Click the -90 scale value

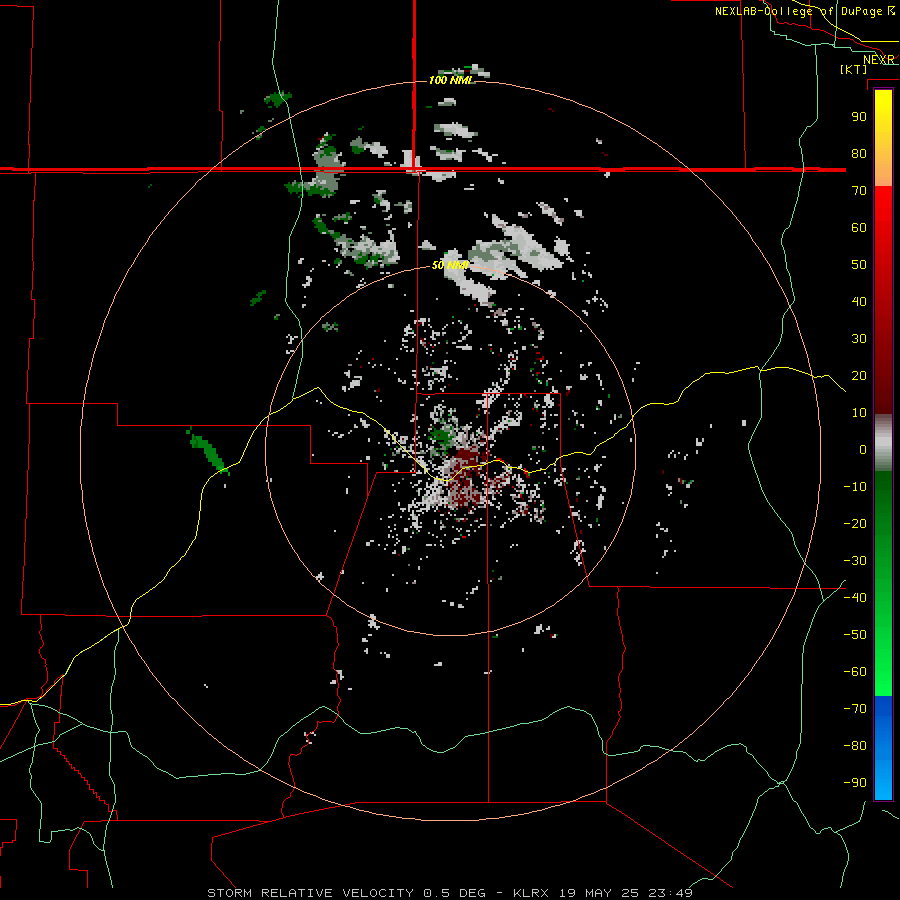pos(855,783)
